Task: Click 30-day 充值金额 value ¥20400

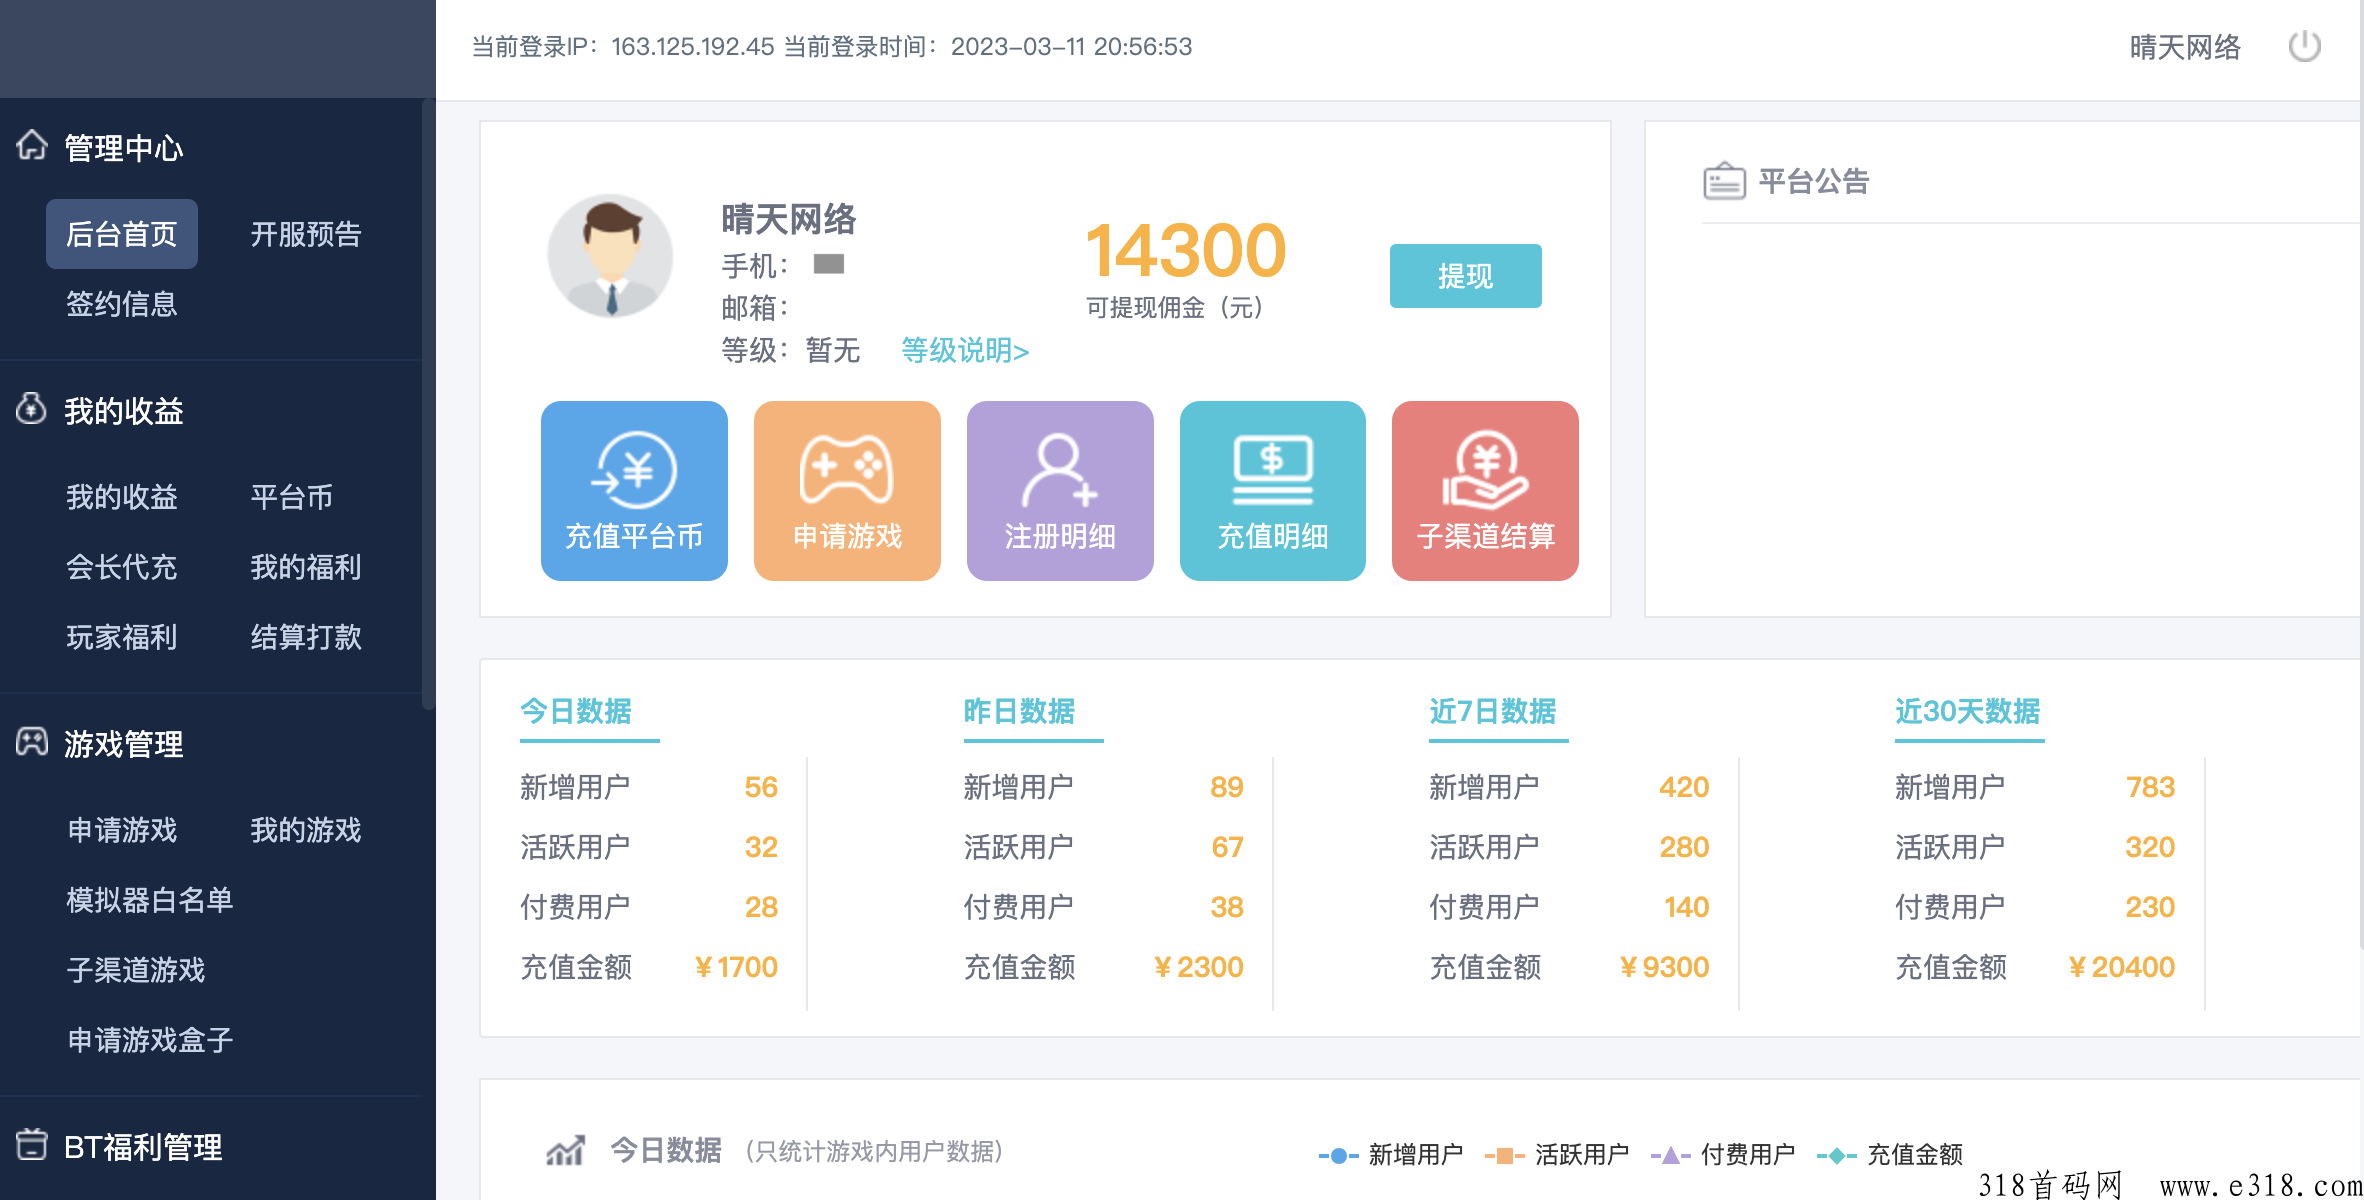Action: (x=2121, y=967)
